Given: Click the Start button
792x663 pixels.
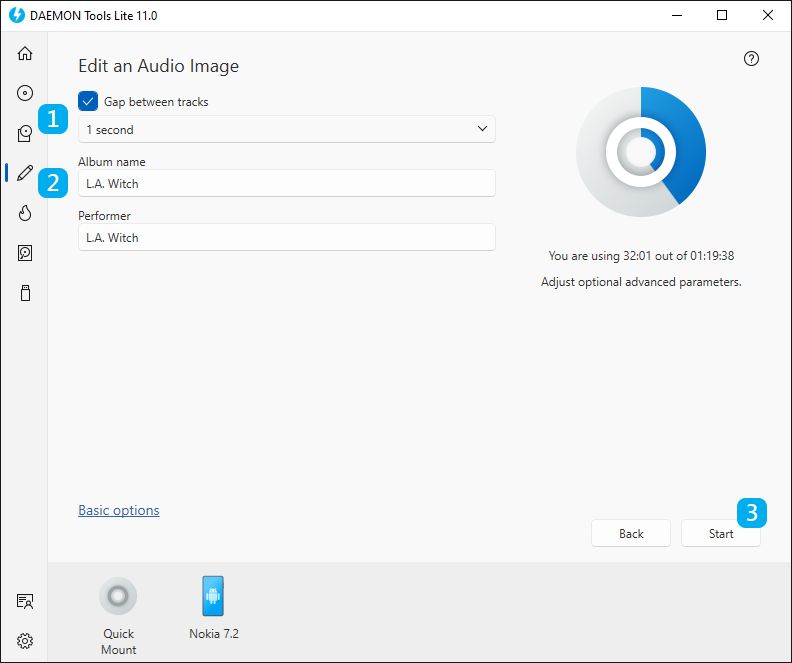Looking at the screenshot, I should click(x=721, y=533).
